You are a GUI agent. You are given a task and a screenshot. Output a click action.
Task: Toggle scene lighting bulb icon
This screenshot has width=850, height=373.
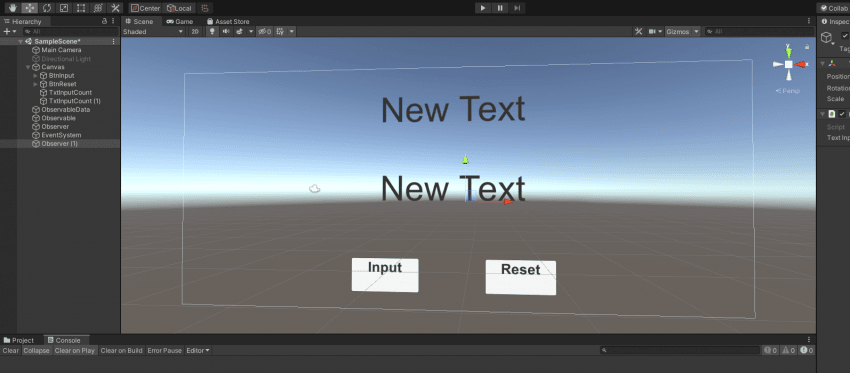pyautogui.click(x=212, y=31)
